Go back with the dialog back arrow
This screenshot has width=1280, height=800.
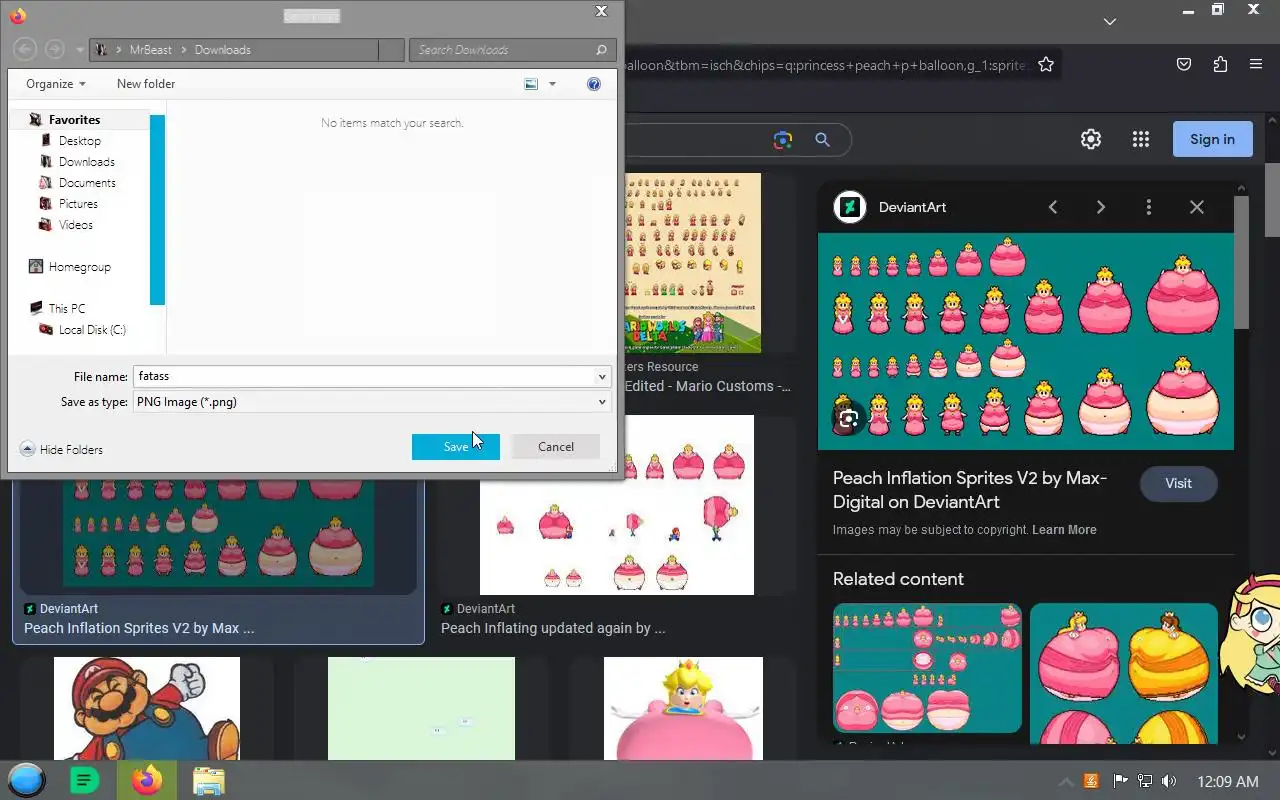point(25,49)
